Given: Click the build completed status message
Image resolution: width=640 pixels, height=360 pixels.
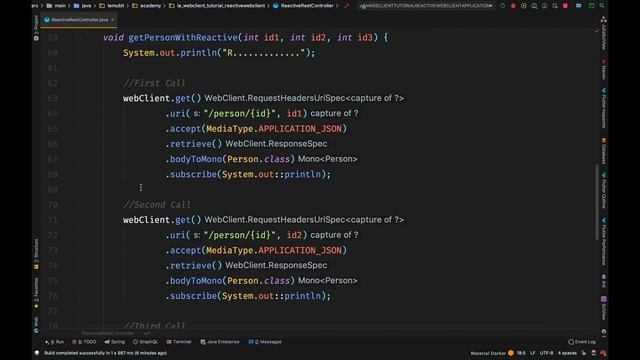Looking at the screenshot, I should click(105, 353).
